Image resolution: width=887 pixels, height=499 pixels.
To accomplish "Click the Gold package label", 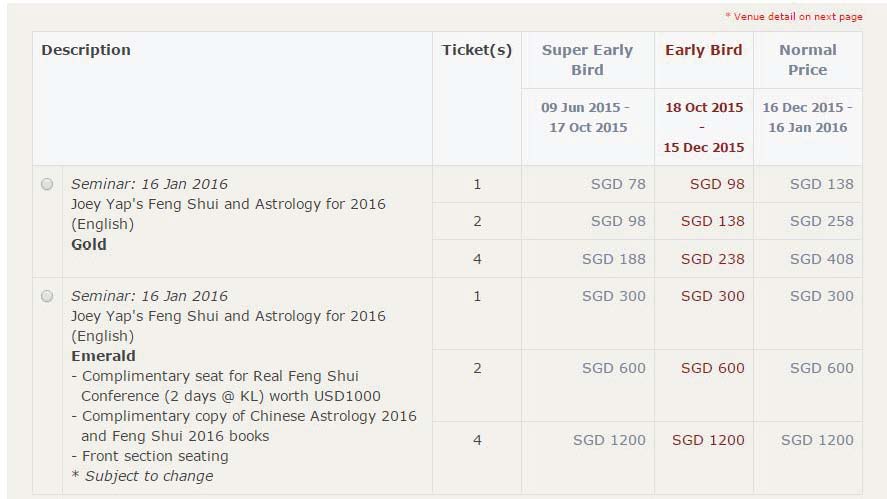I will [89, 244].
